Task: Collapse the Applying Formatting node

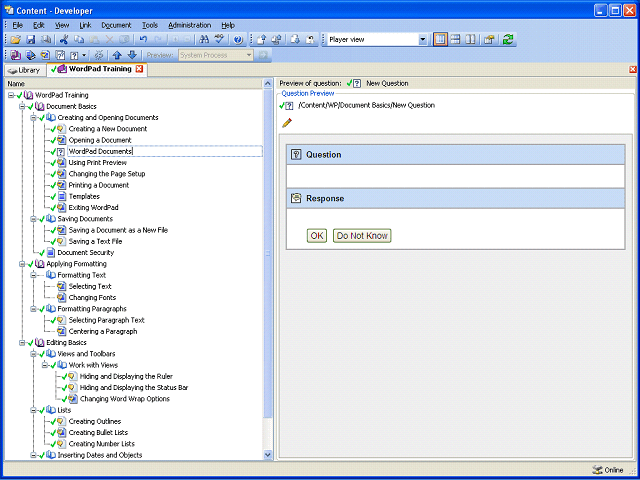Action: (x=22, y=264)
